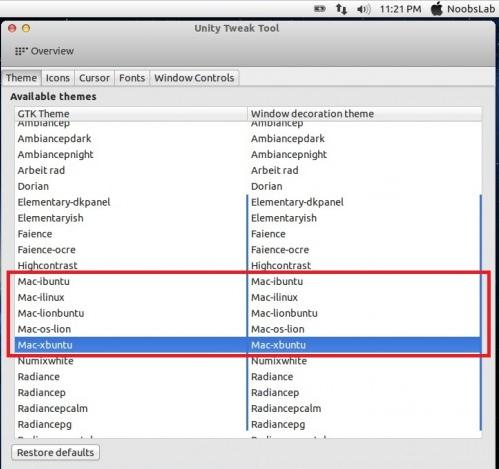Click the Window decoration theme column header
Viewport: 499px width, 469px height.
[x=364, y=114]
